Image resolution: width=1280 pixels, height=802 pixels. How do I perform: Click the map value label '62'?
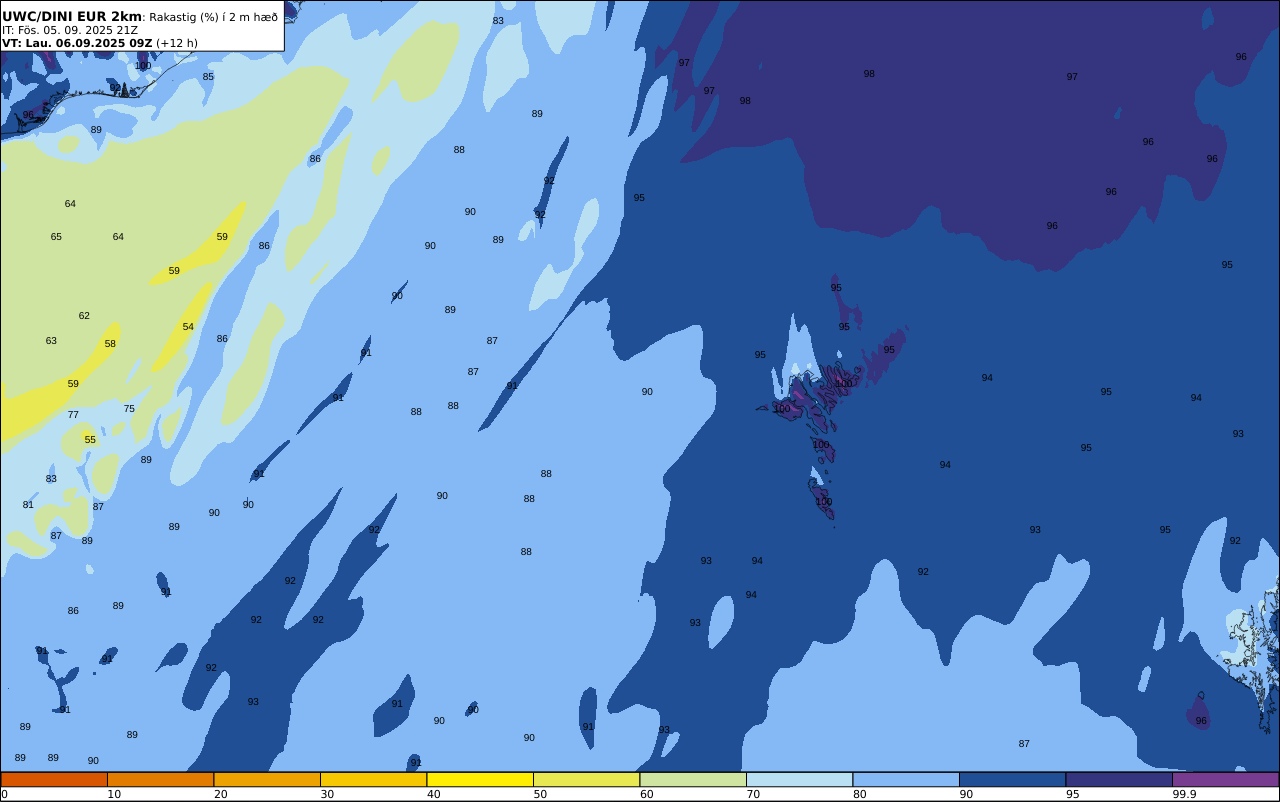tap(84, 316)
